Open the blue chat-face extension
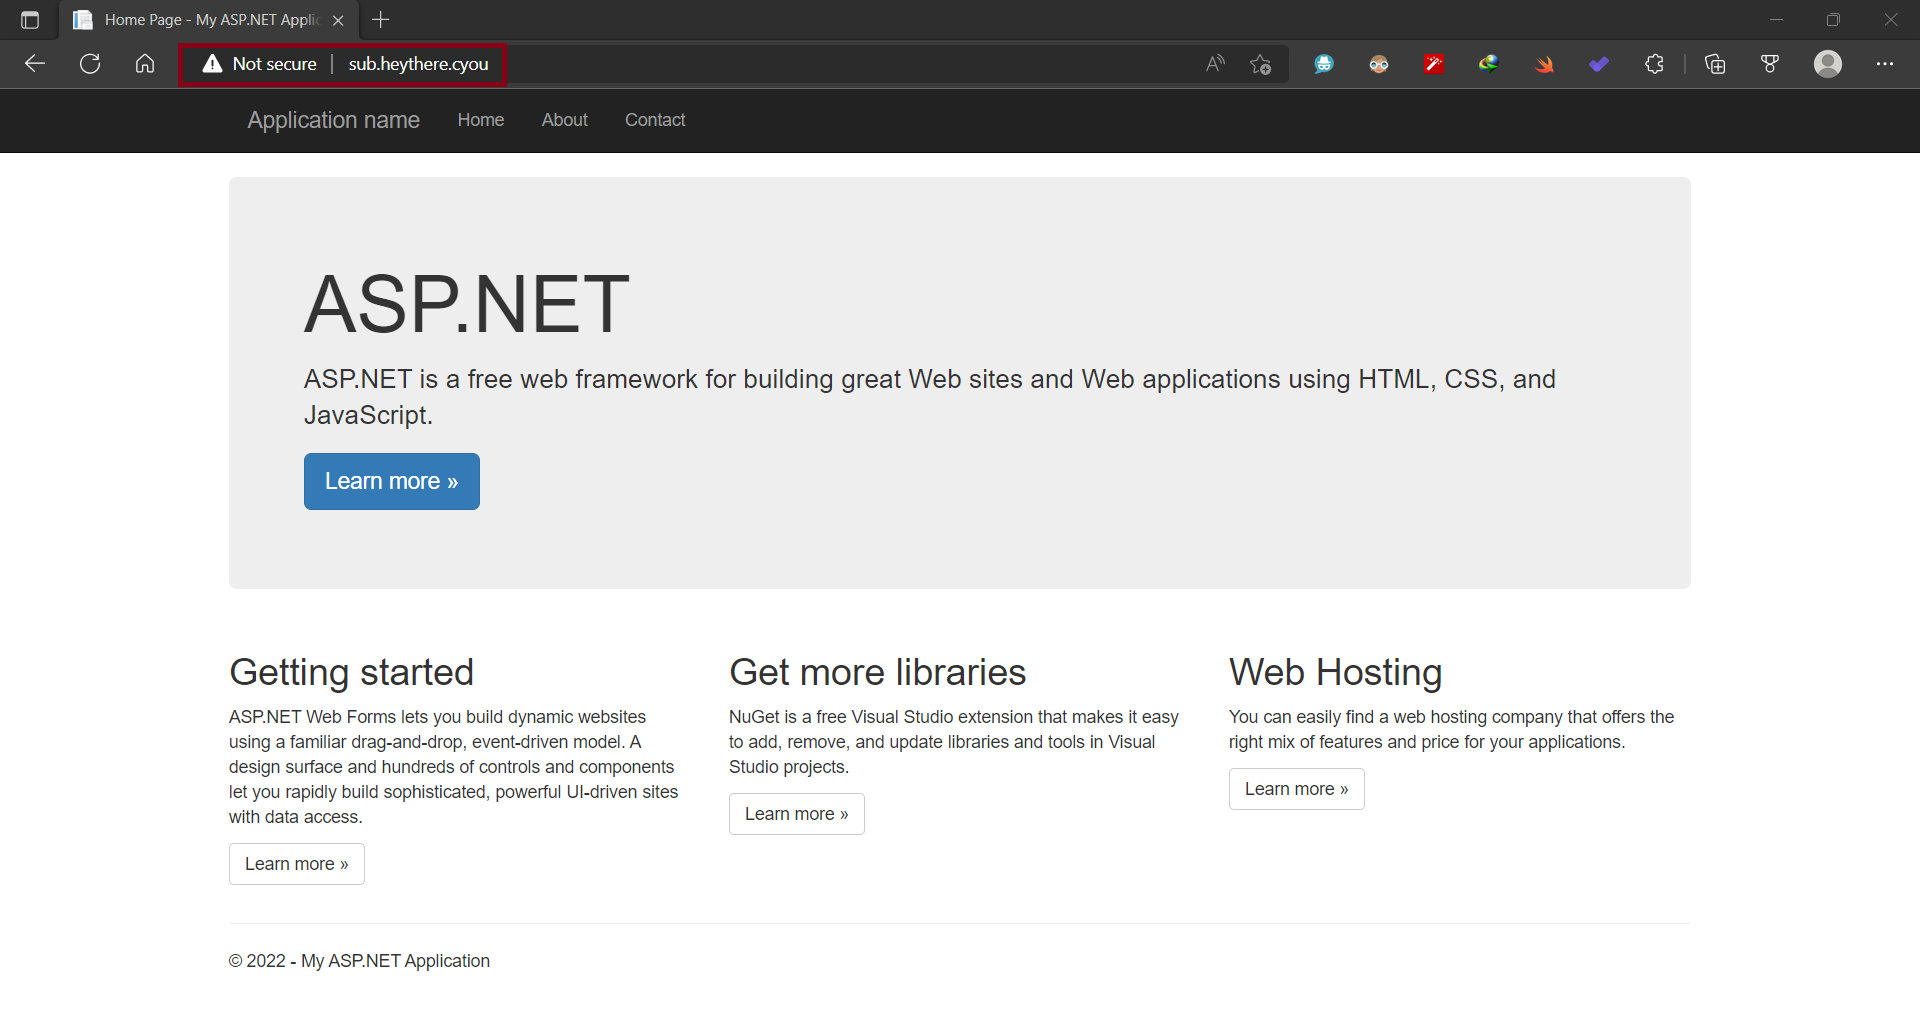 [x=1324, y=64]
